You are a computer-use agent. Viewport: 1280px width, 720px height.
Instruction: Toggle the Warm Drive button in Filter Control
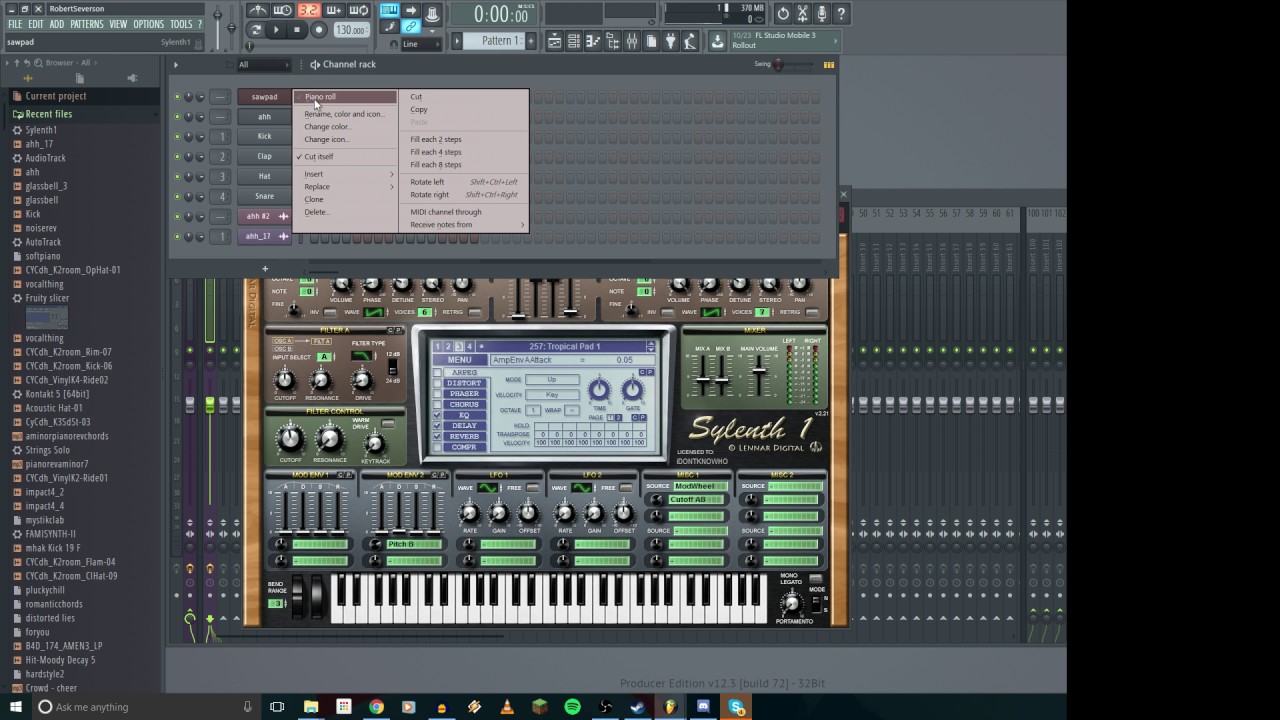[387, 424]
